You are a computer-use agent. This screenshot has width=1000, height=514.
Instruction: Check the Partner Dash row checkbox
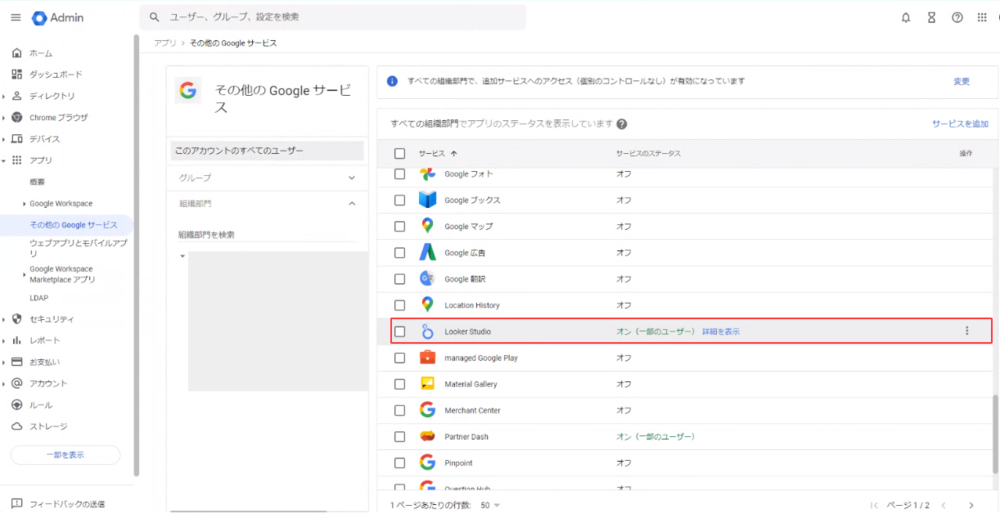pyautogui.click(x=399, y=436)
